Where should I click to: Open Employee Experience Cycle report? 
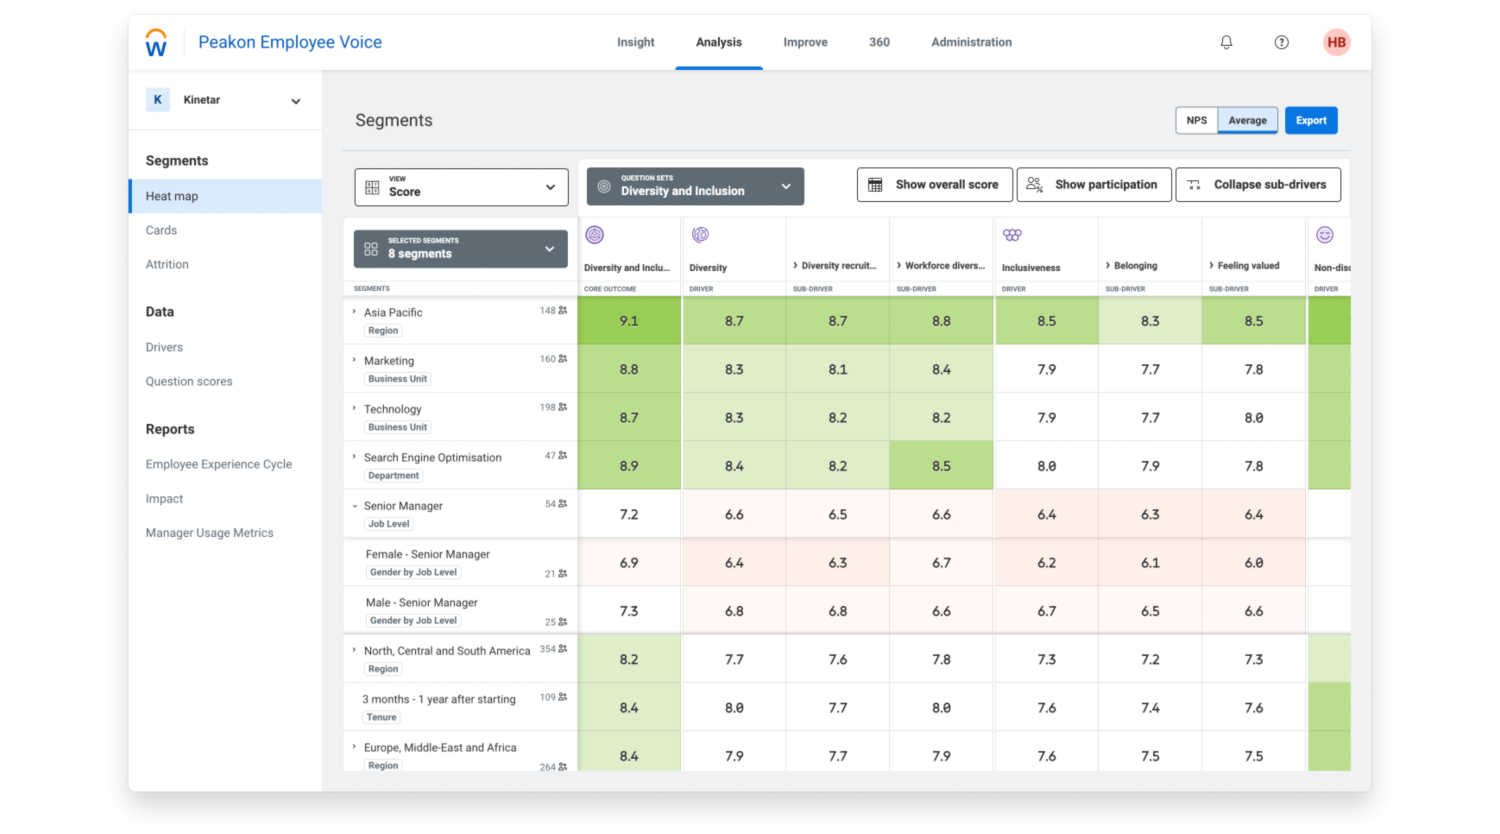tap(219, 464)
